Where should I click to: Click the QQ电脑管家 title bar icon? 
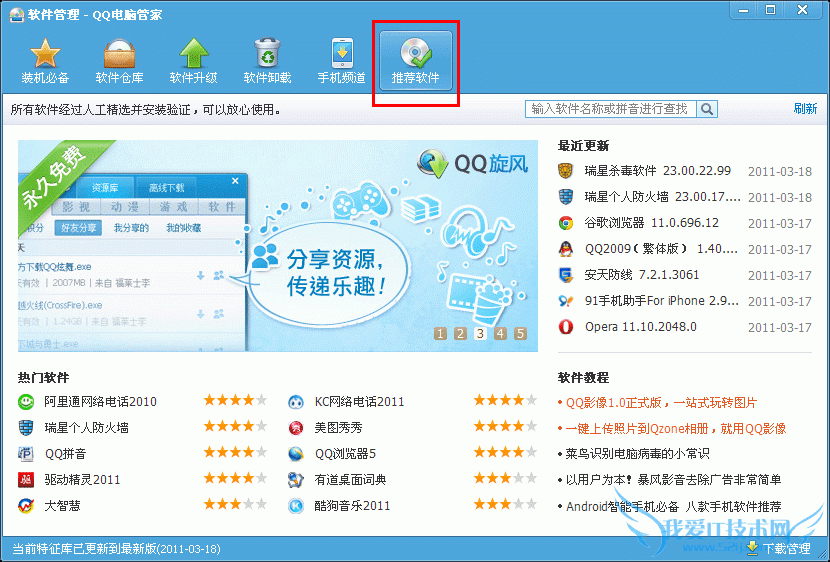pos(17,14)
